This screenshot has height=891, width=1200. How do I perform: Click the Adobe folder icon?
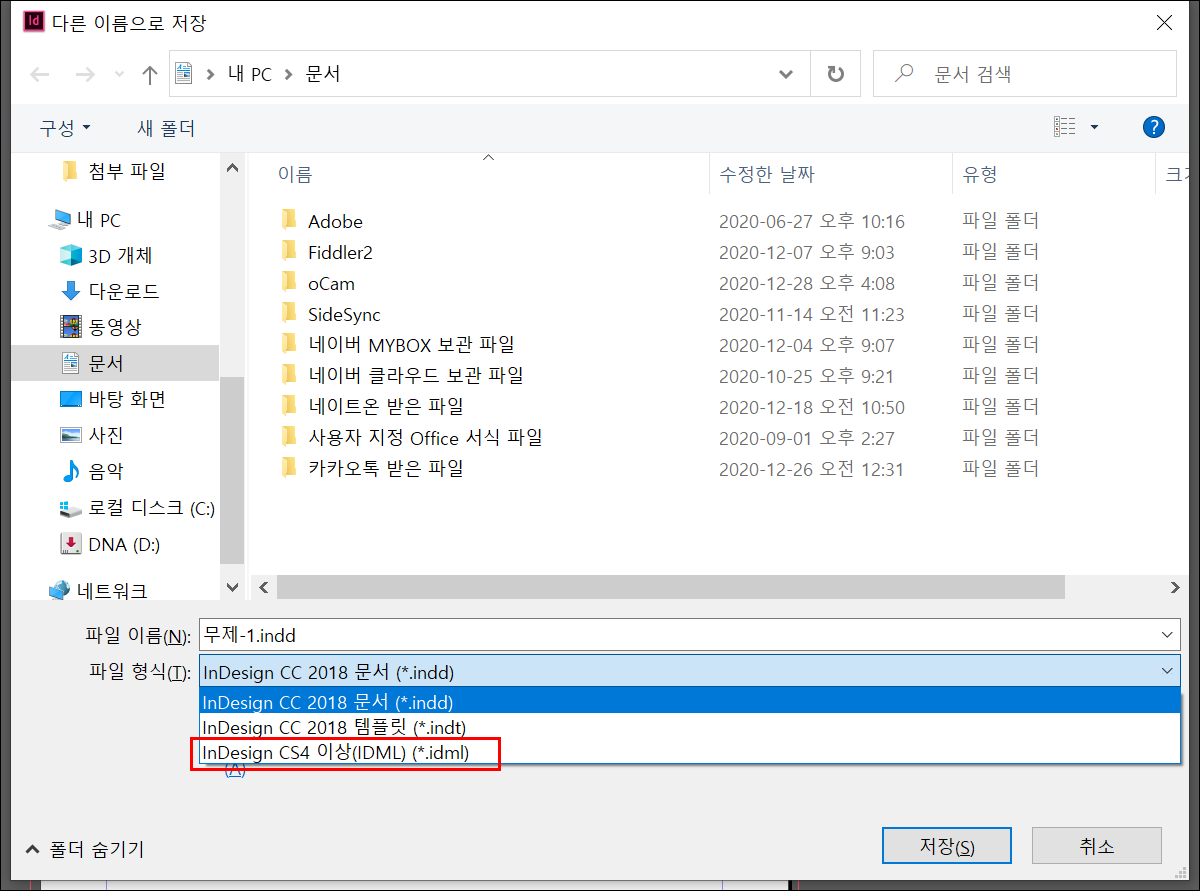[289, 220]
